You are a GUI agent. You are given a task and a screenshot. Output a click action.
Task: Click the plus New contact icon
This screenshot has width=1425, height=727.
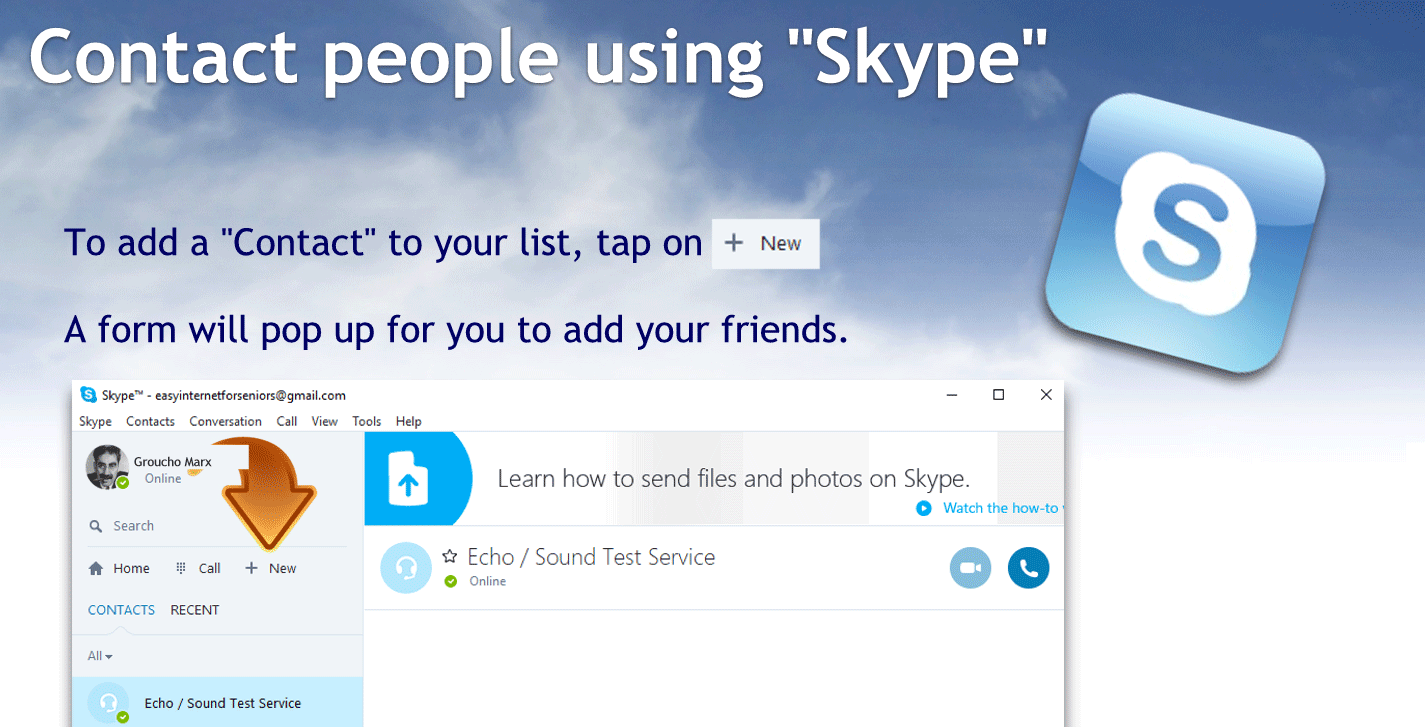[251, 568]
